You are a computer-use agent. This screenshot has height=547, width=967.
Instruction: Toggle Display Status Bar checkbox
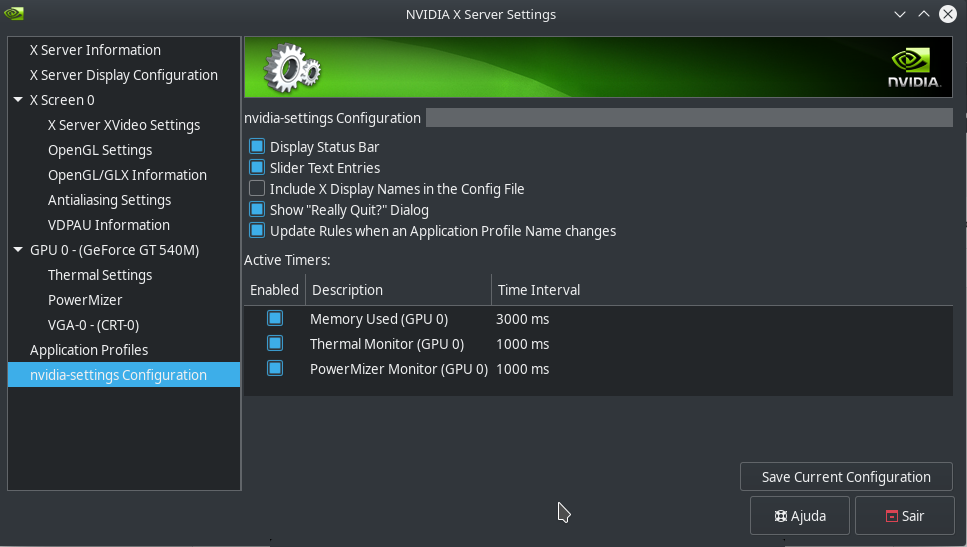[x=257, y=146]
